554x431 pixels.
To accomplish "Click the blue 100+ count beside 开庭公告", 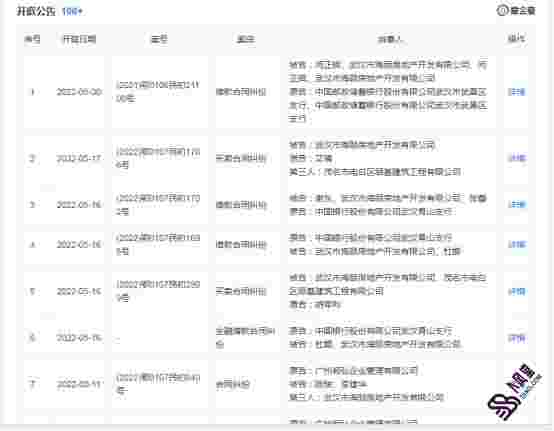I will tap(72, 12).
